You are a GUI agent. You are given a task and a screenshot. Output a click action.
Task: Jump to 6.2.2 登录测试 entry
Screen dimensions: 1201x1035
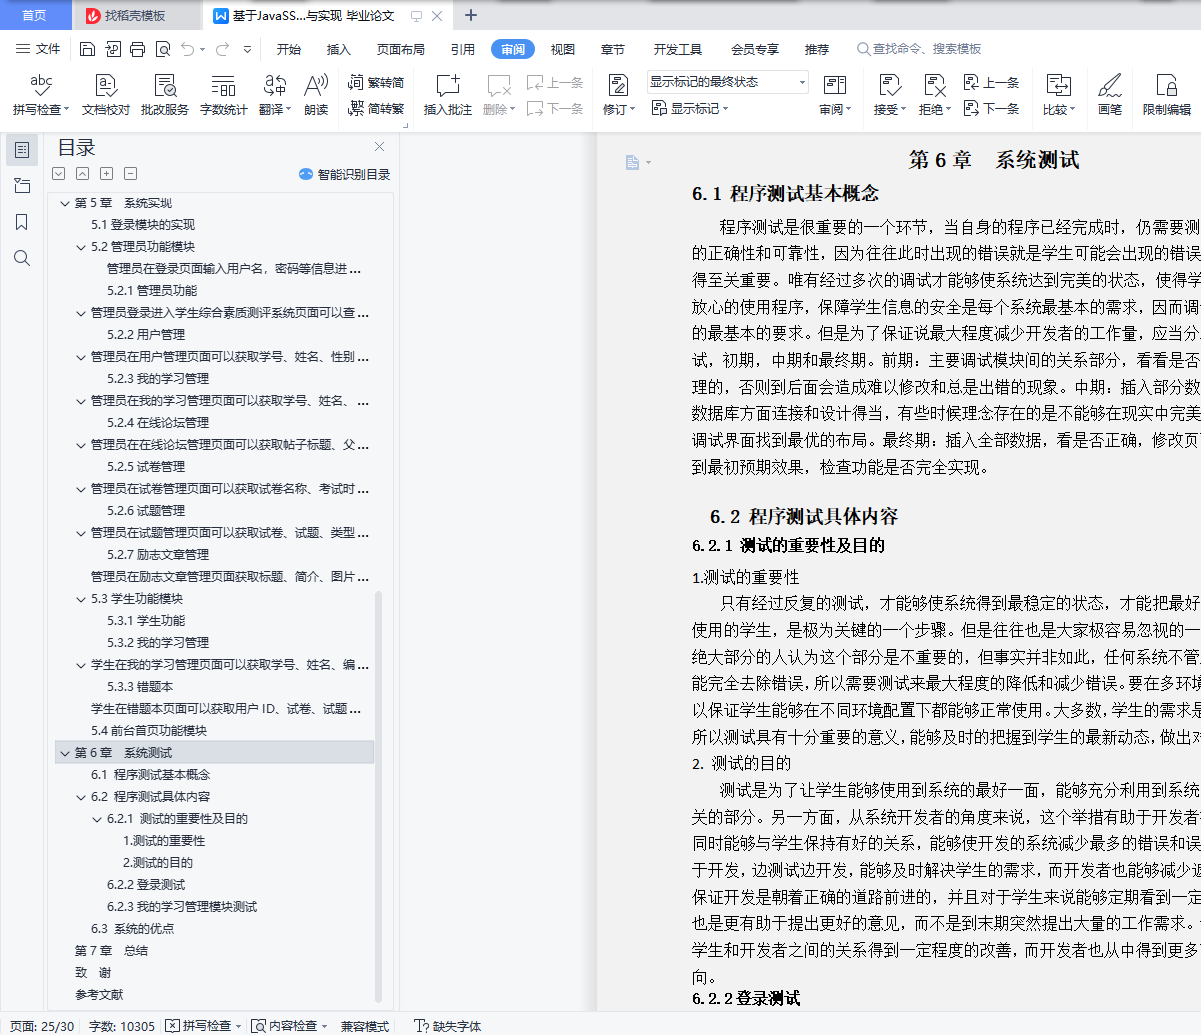click(x=146, y=885)
